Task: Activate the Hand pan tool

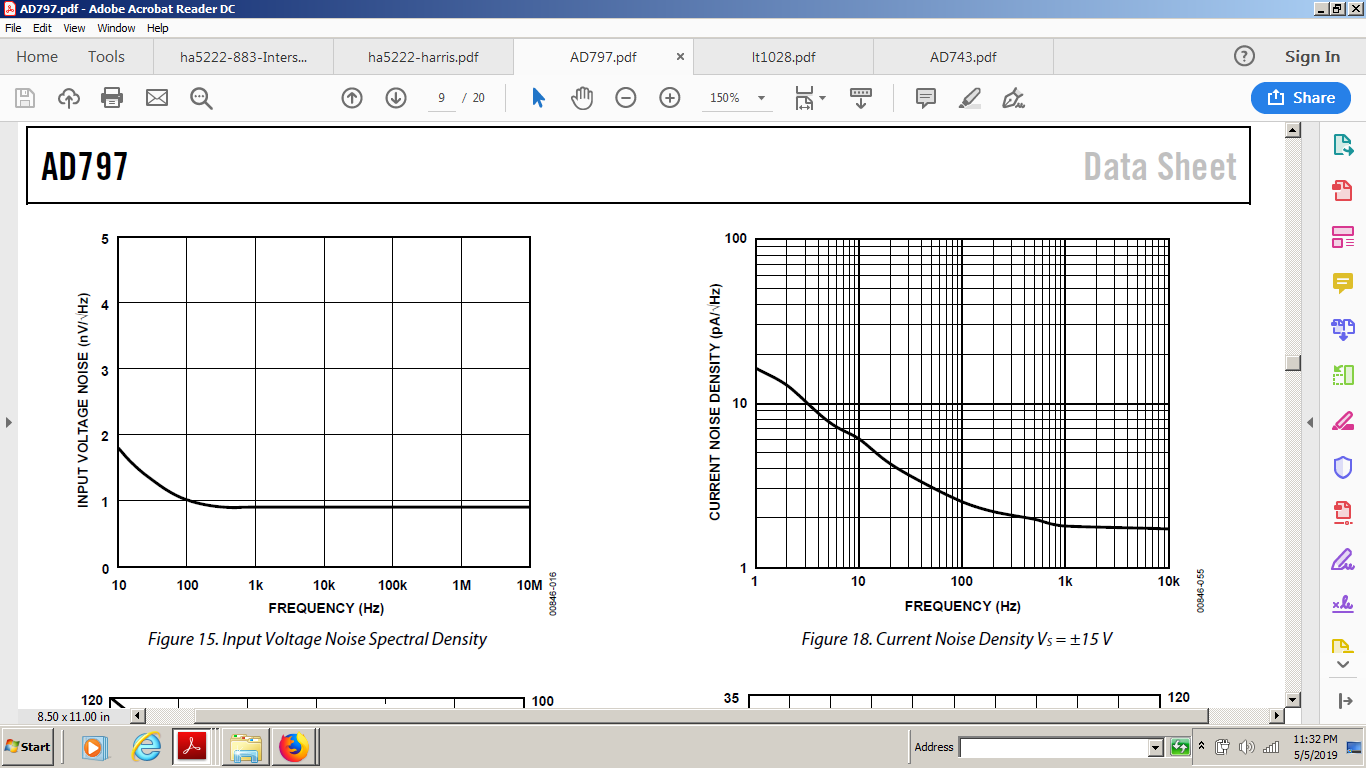Action: coord(582,98)
